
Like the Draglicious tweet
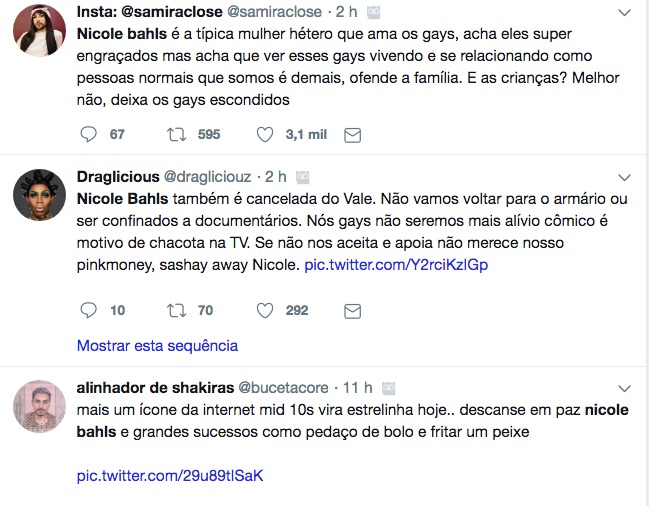click(x=266, y=310)
